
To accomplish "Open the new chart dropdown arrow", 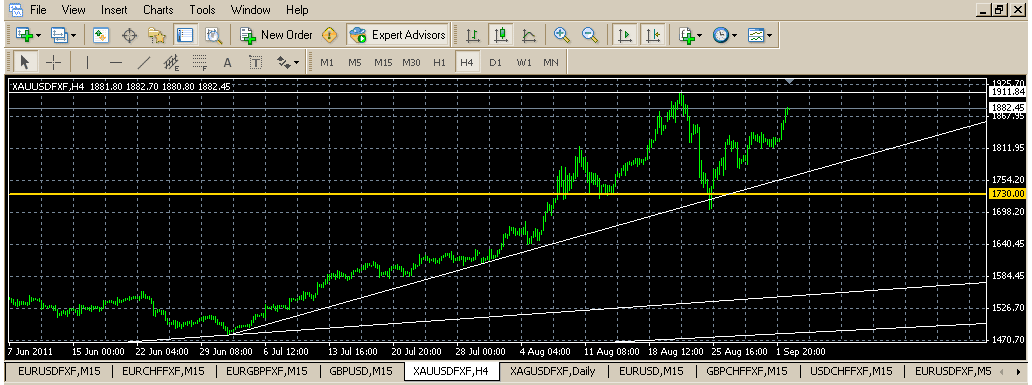I will tap(39, 35).
